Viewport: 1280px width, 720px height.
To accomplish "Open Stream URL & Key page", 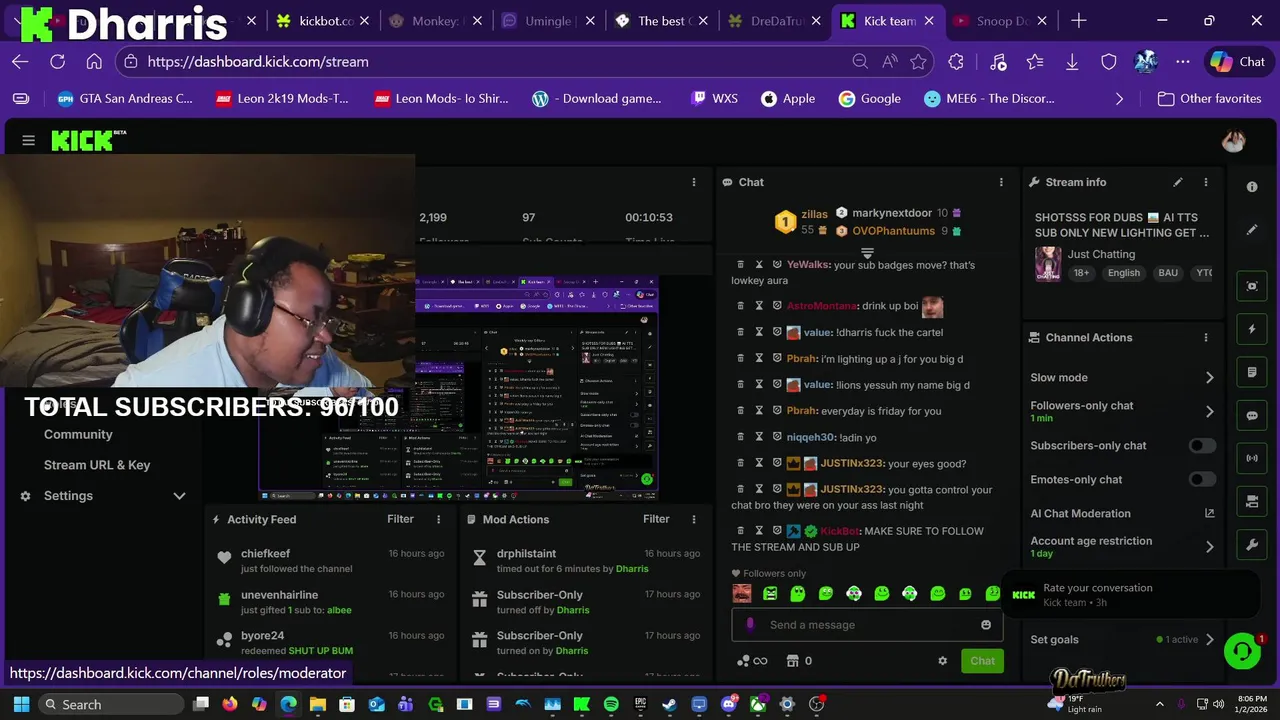I will [x=97, y=465].
